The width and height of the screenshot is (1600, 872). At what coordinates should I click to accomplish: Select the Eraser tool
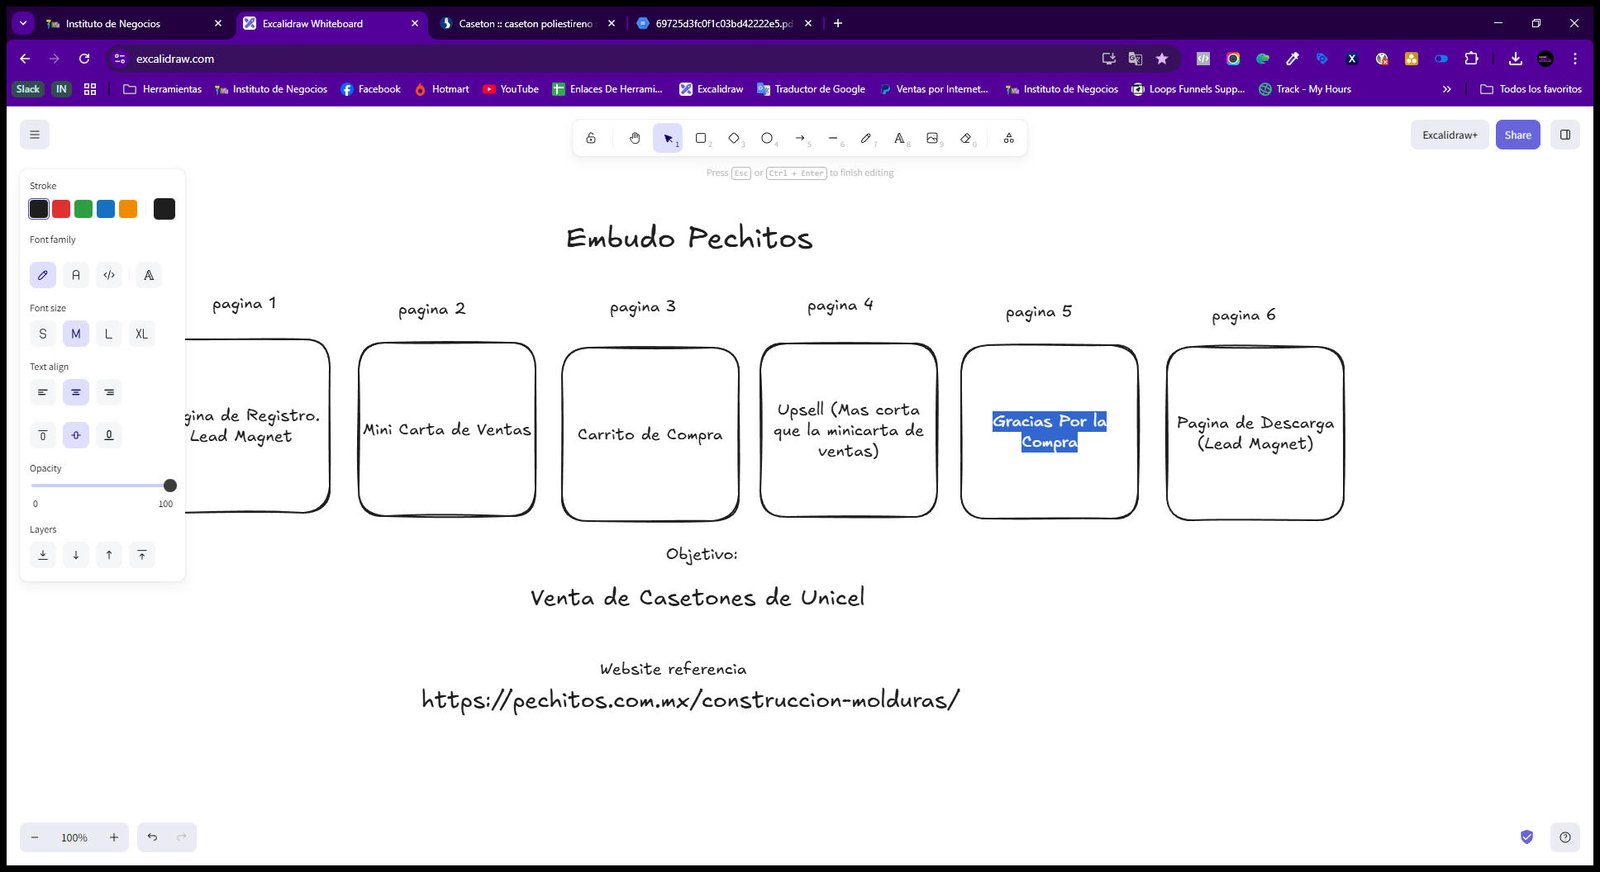(x=965, y=138)
